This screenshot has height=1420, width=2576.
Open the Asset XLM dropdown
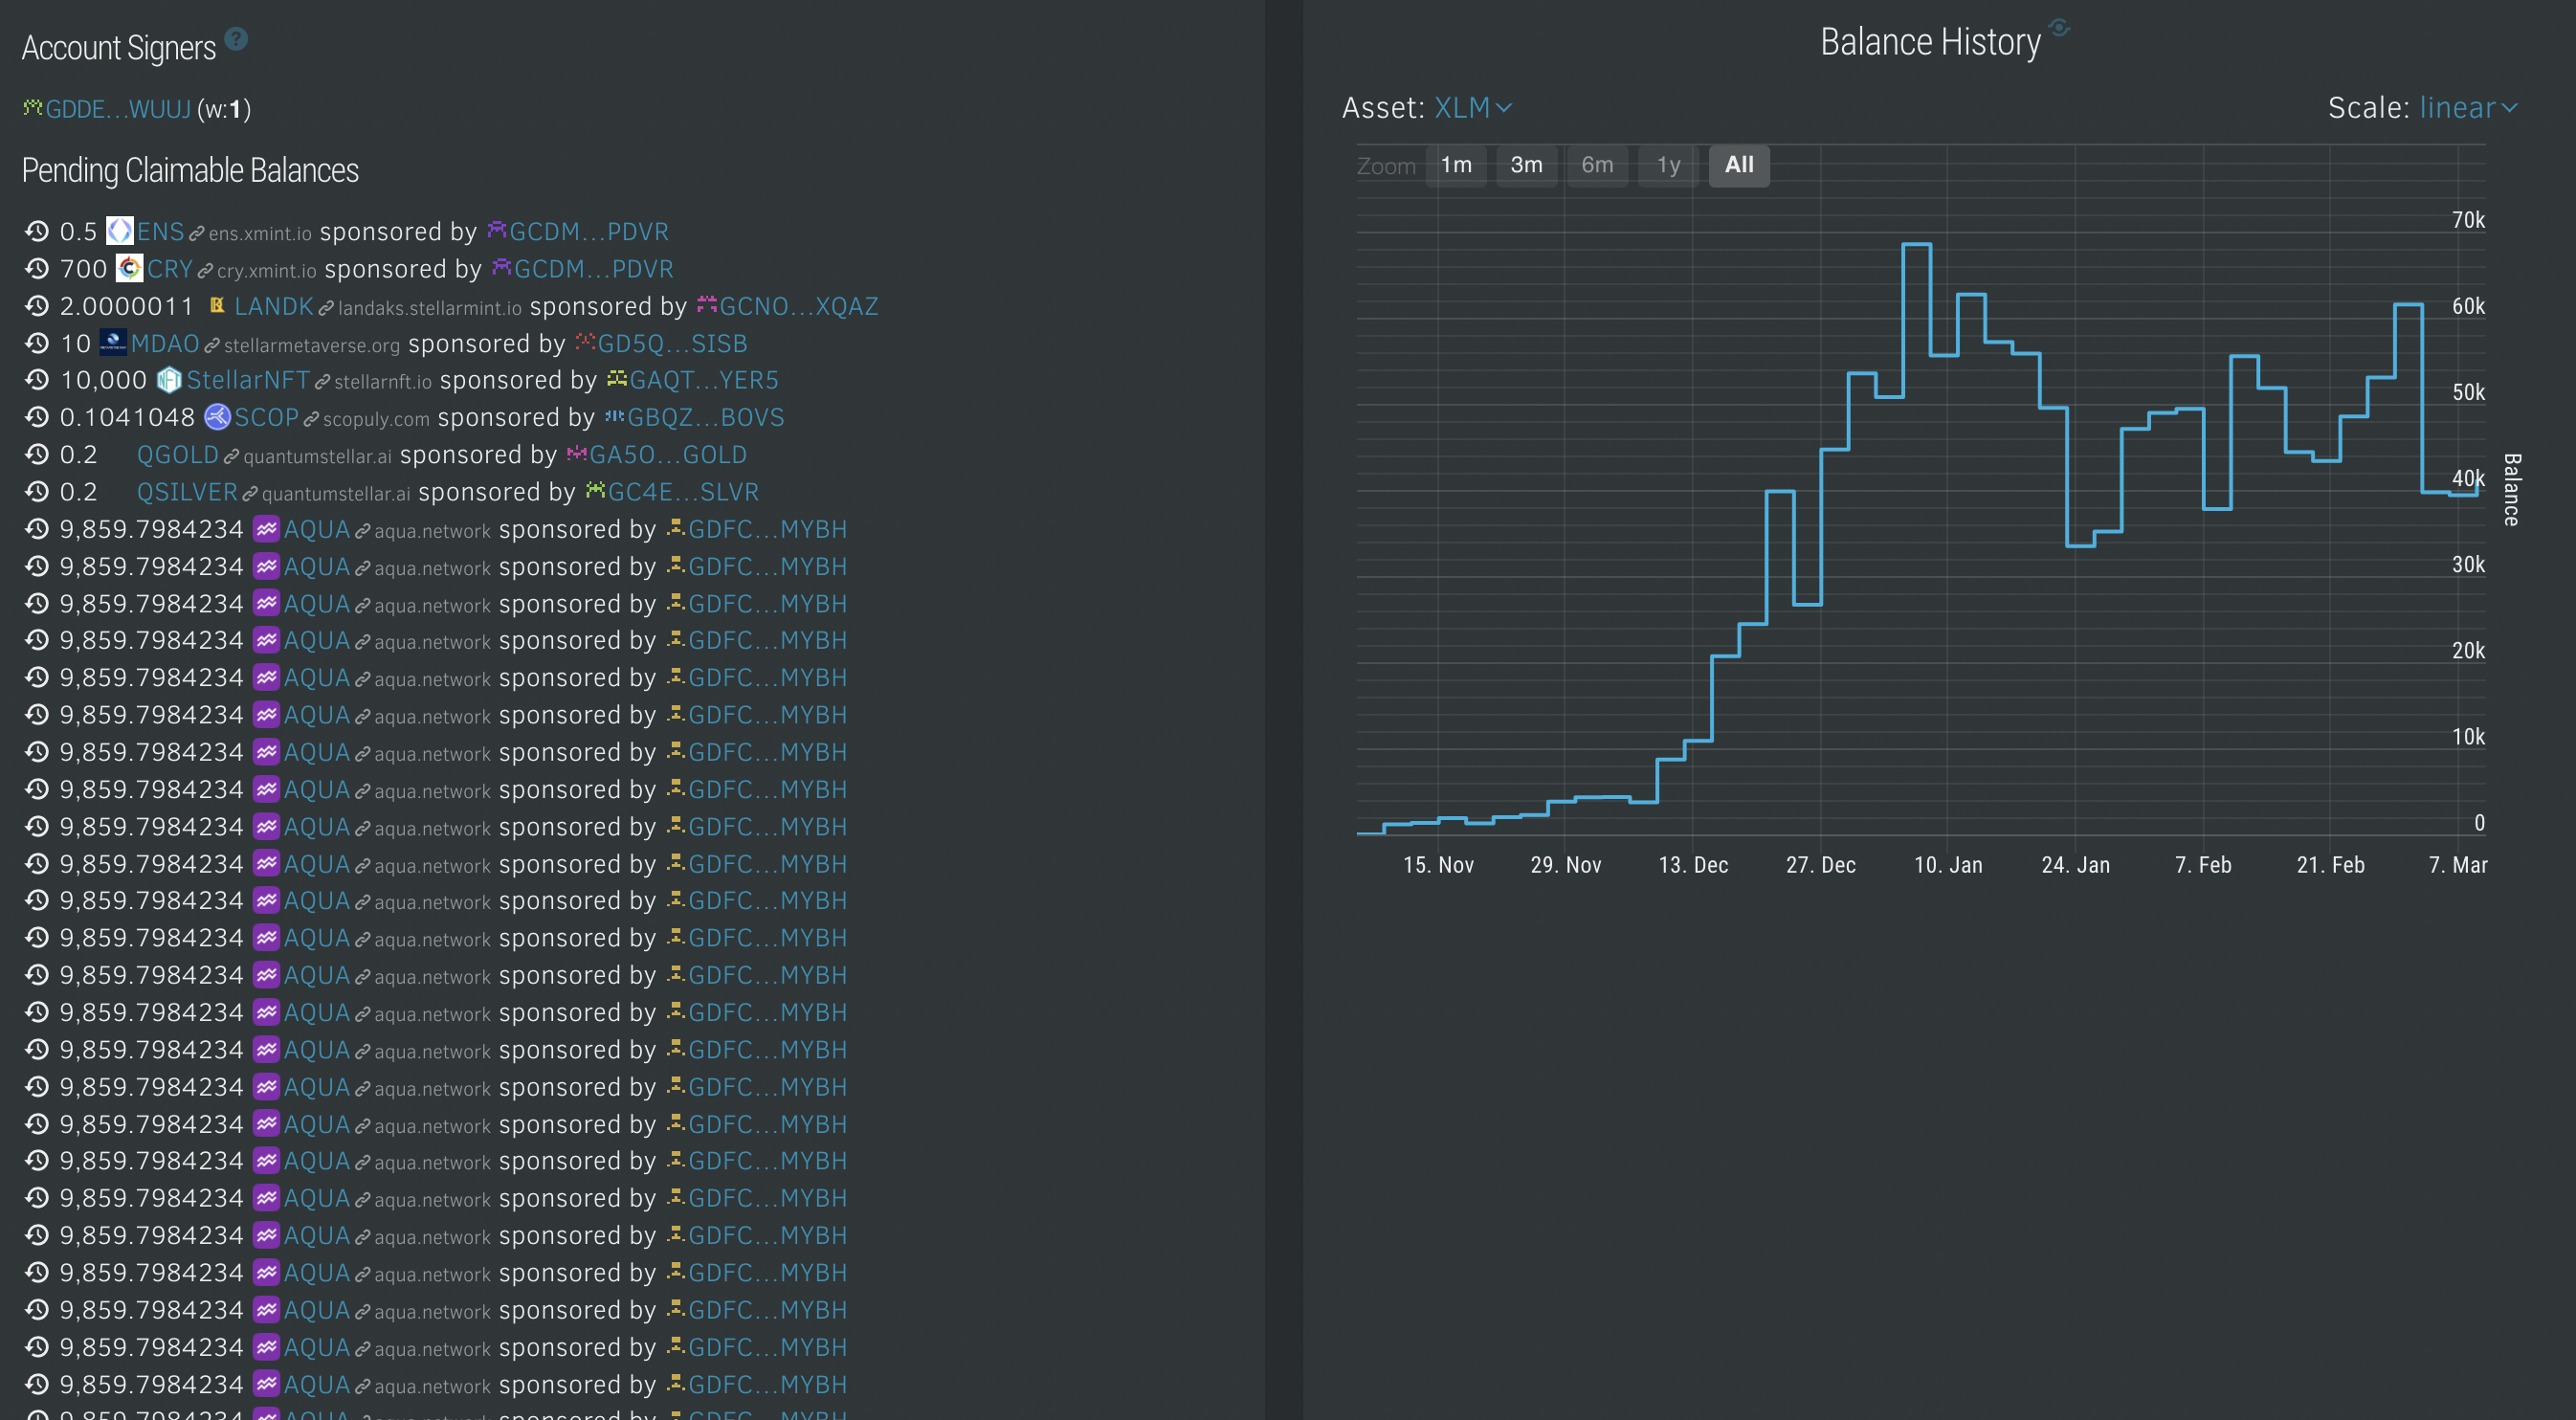1473,108
